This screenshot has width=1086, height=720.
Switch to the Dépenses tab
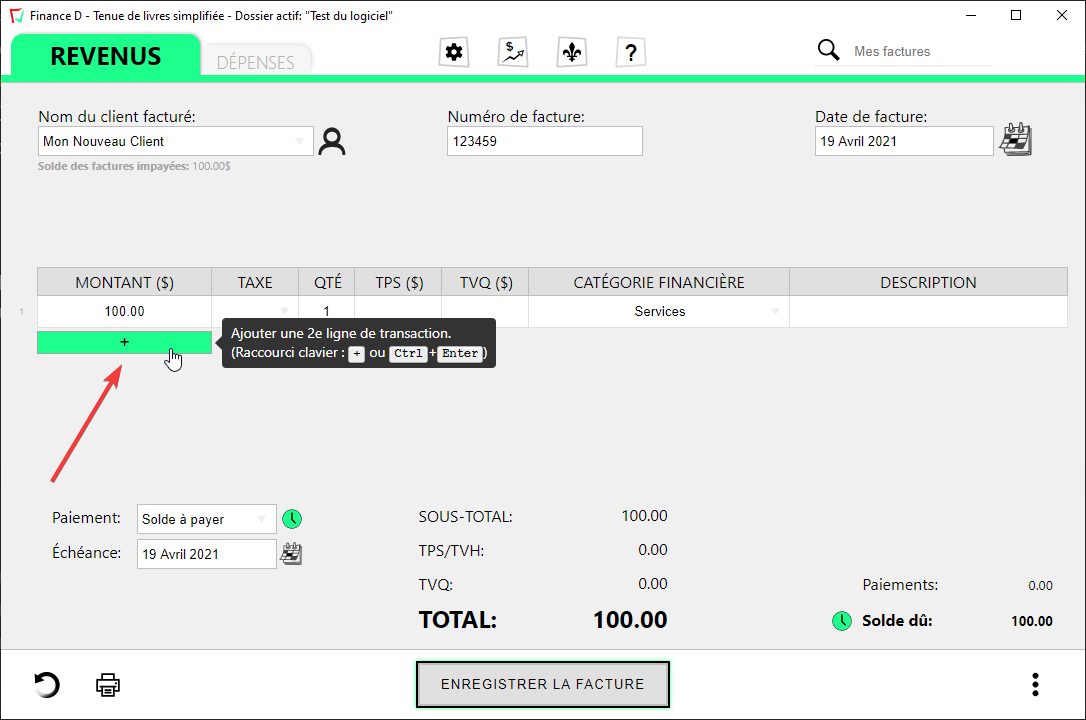click(256, 62)
